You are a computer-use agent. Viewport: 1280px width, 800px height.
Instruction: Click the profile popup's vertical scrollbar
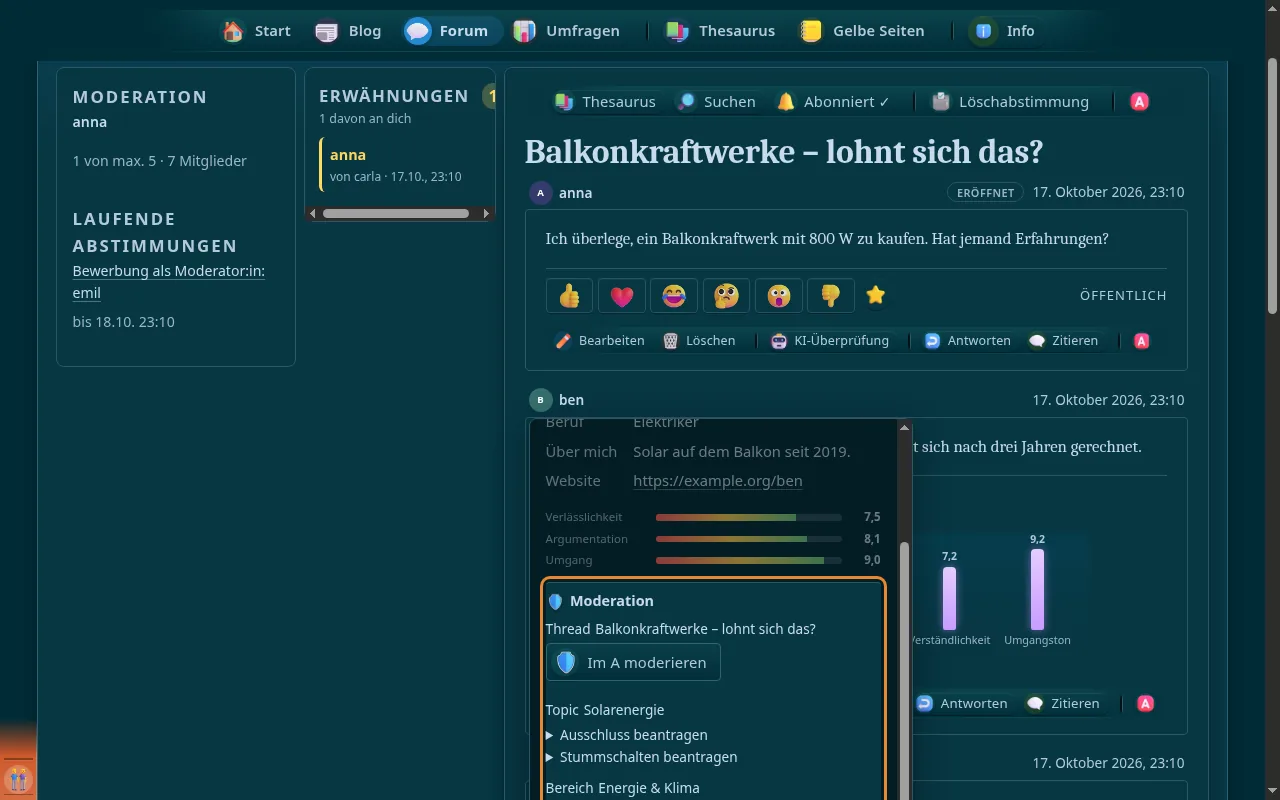point(905,670)
